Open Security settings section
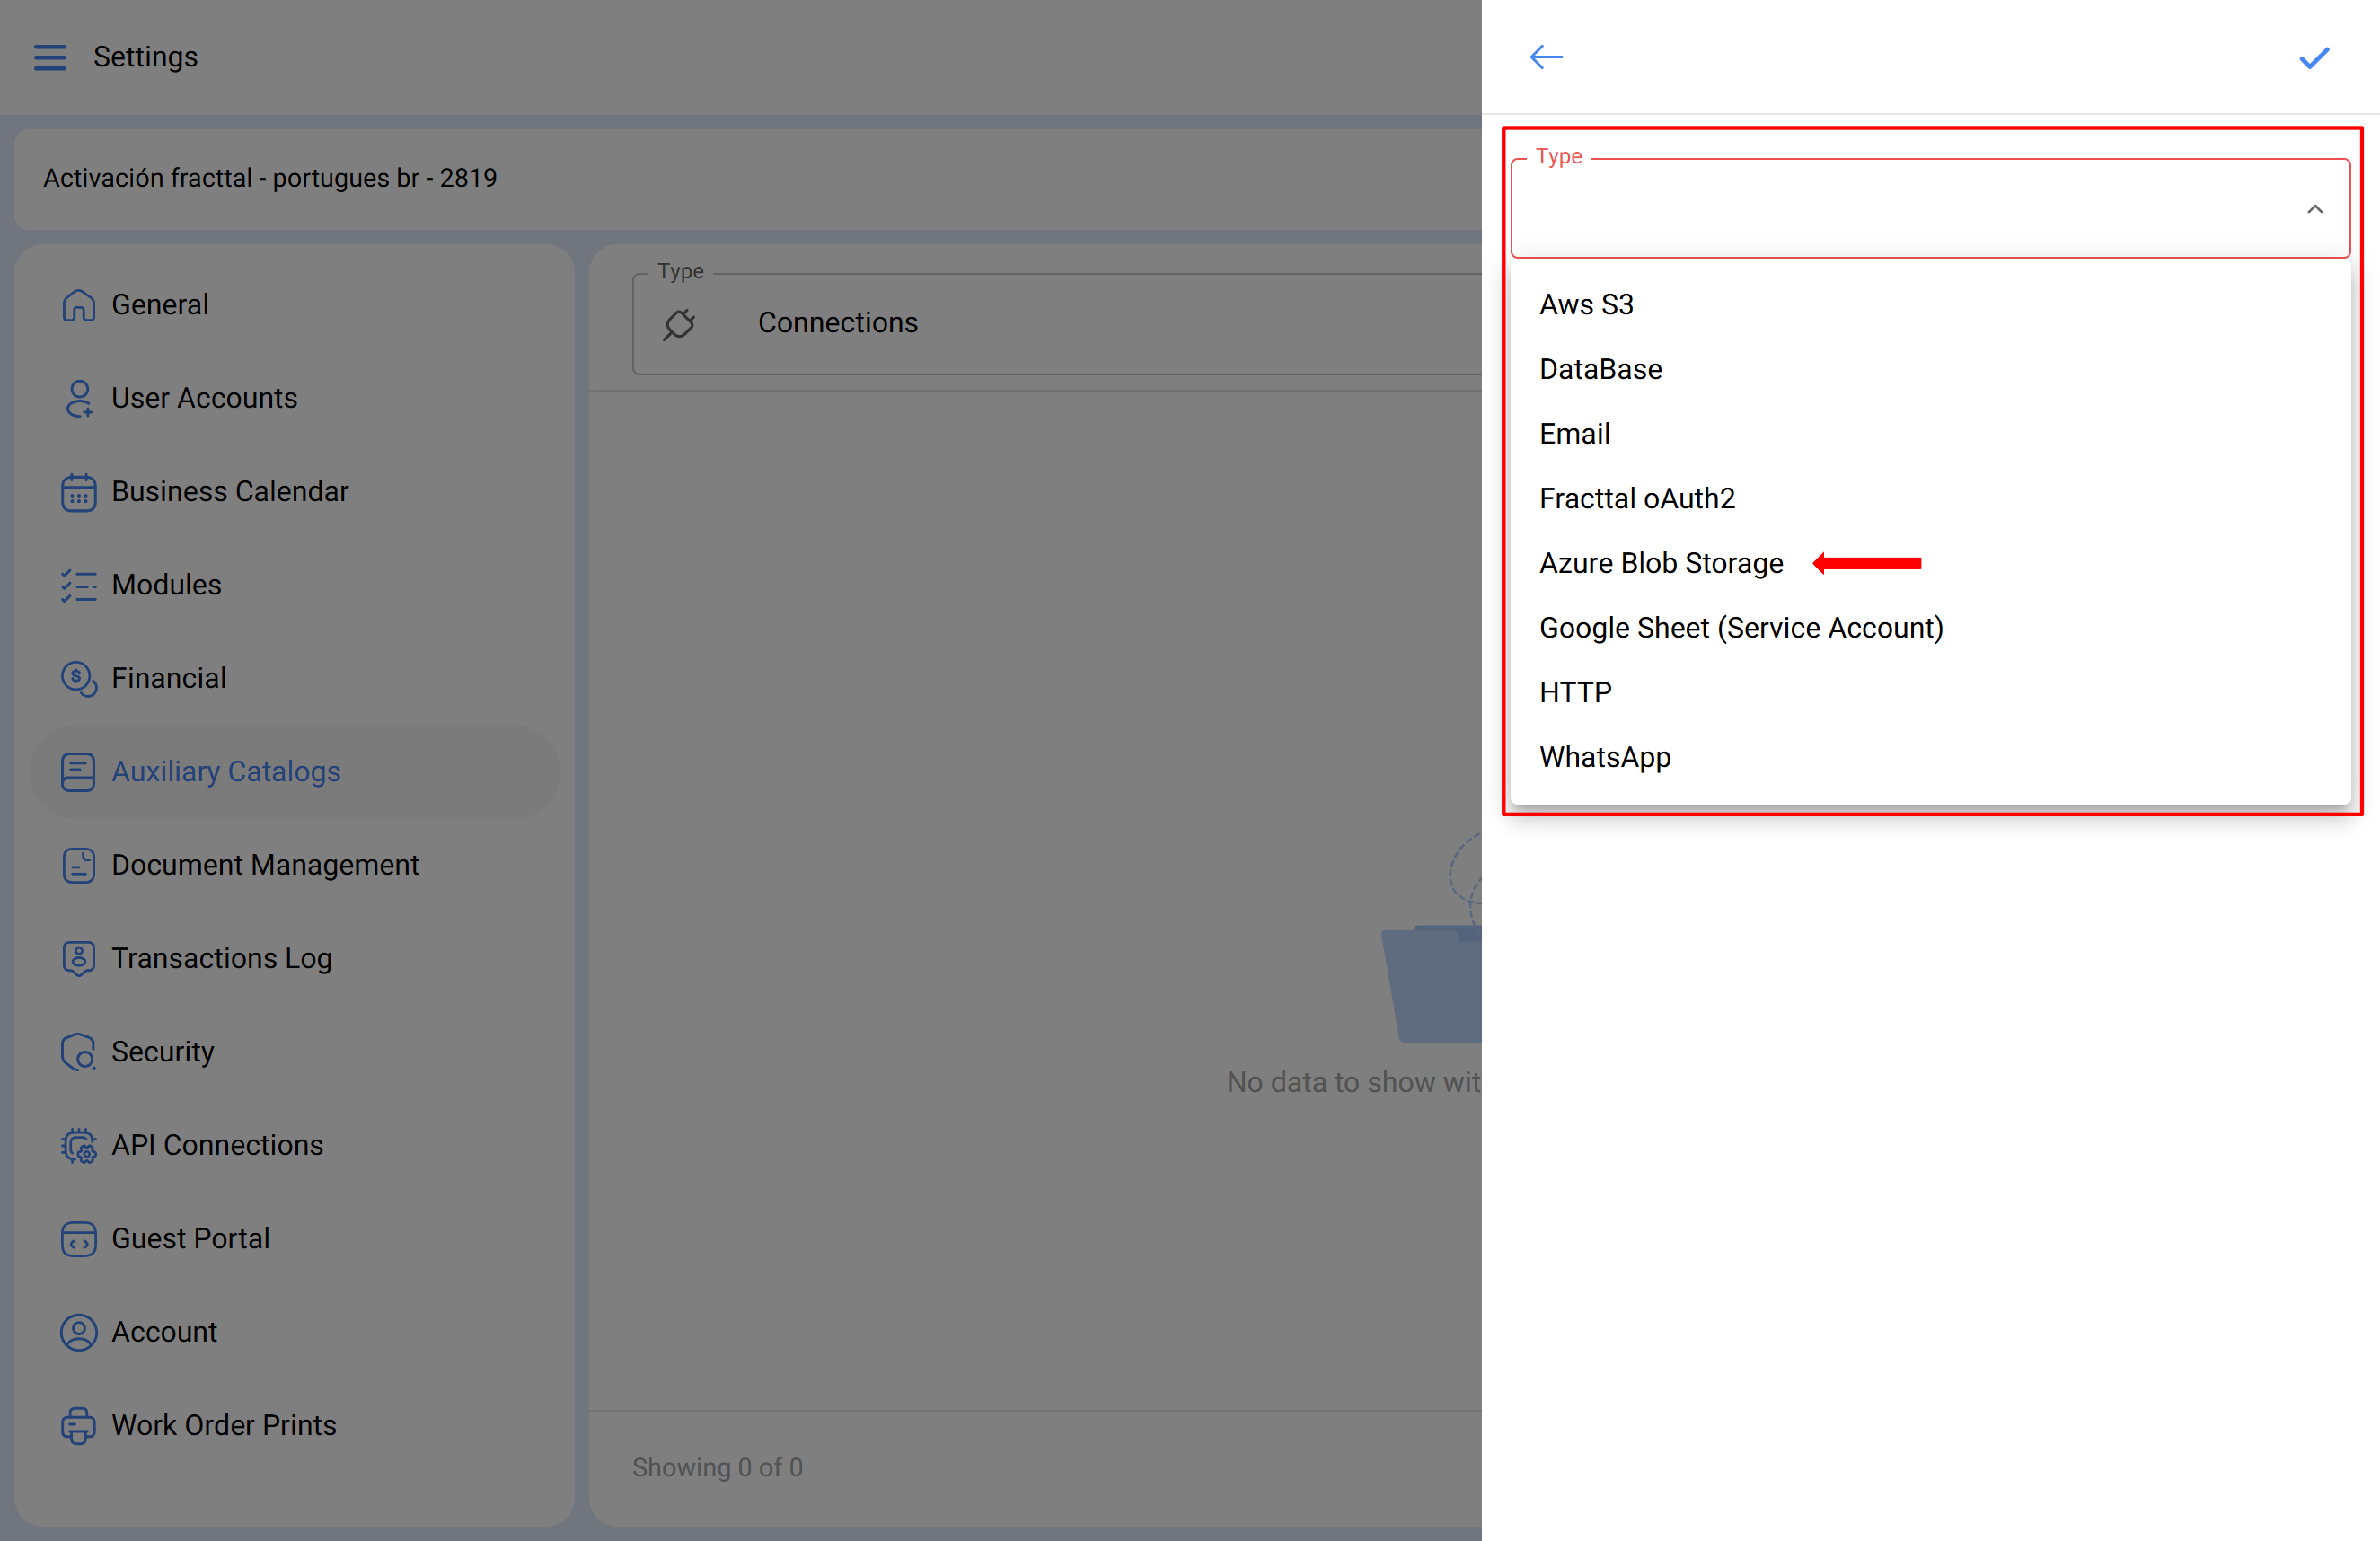The height and width of the screenshot is (1541, 2380). pos(162,1052)
